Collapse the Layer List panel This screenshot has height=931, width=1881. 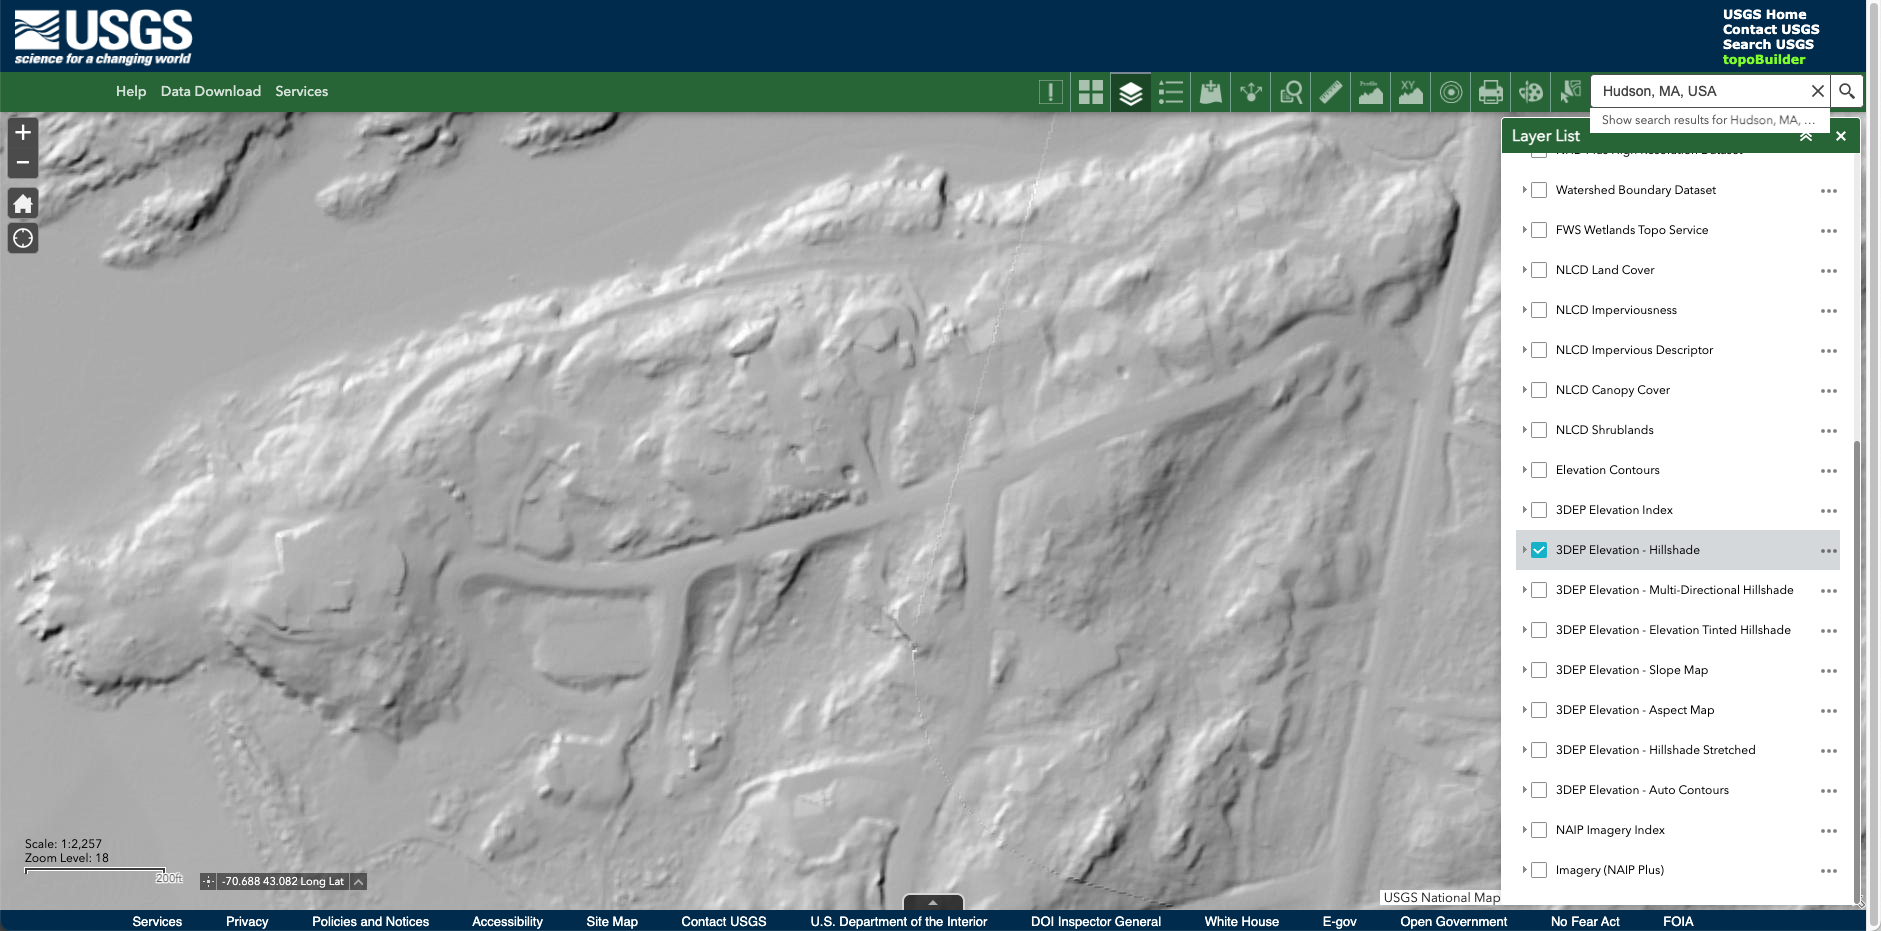point(1805,136)
